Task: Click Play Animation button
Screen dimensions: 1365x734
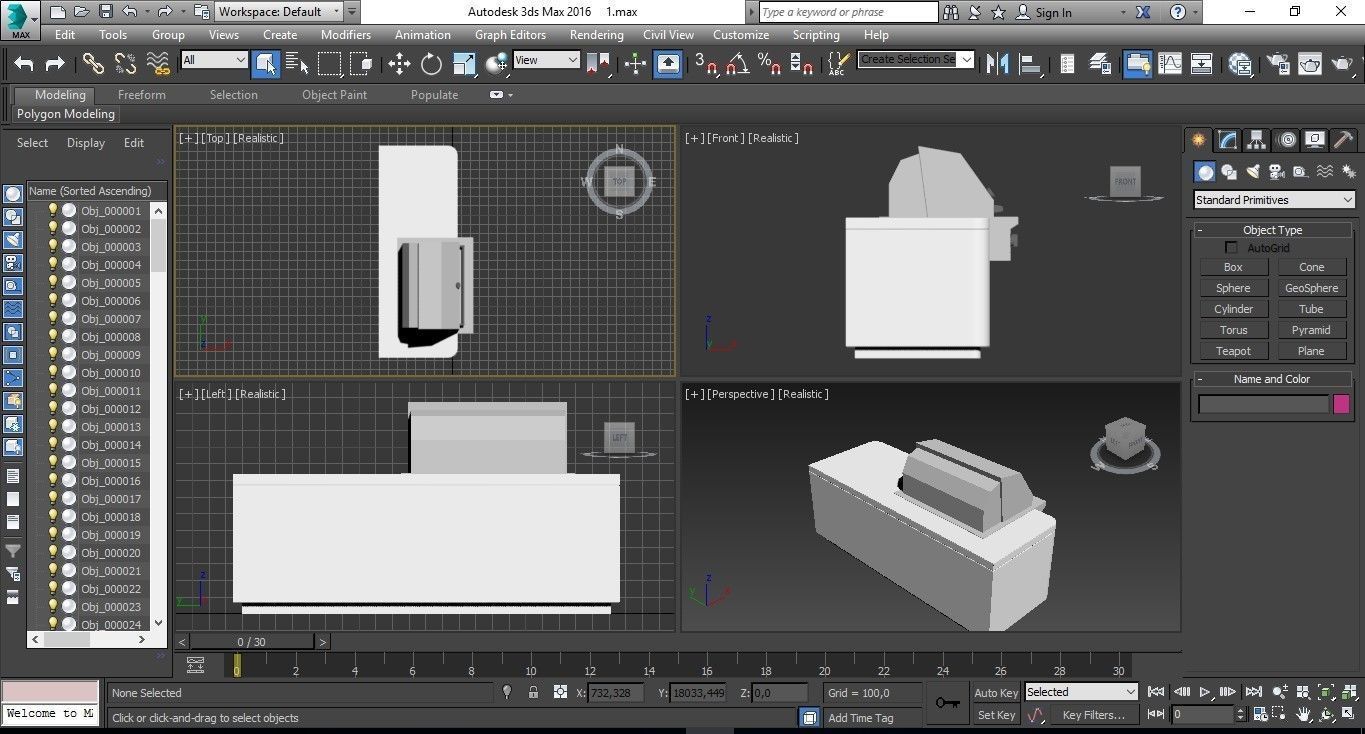Action: tap(1205, 692)
